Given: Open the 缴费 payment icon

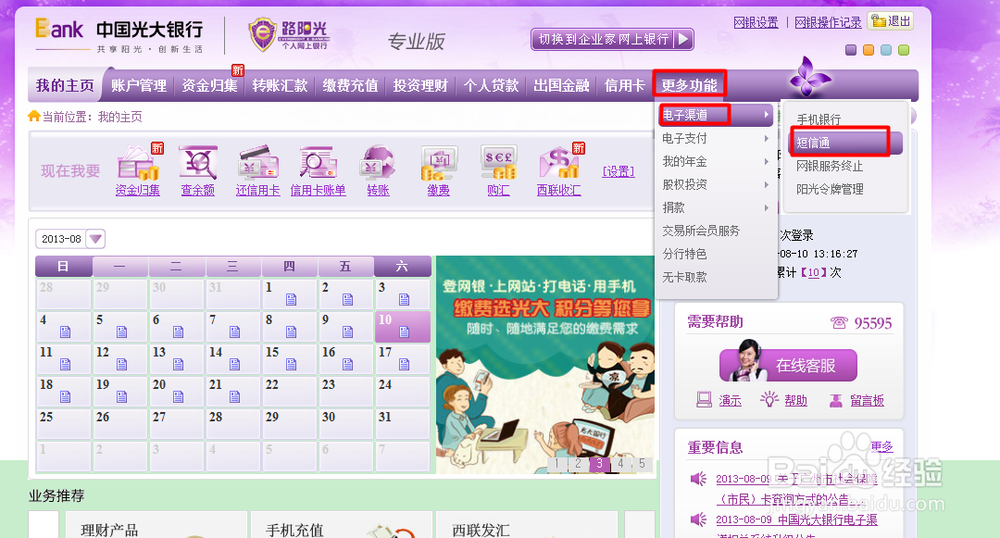Looking at the screenshot, I should coord(438,163).
